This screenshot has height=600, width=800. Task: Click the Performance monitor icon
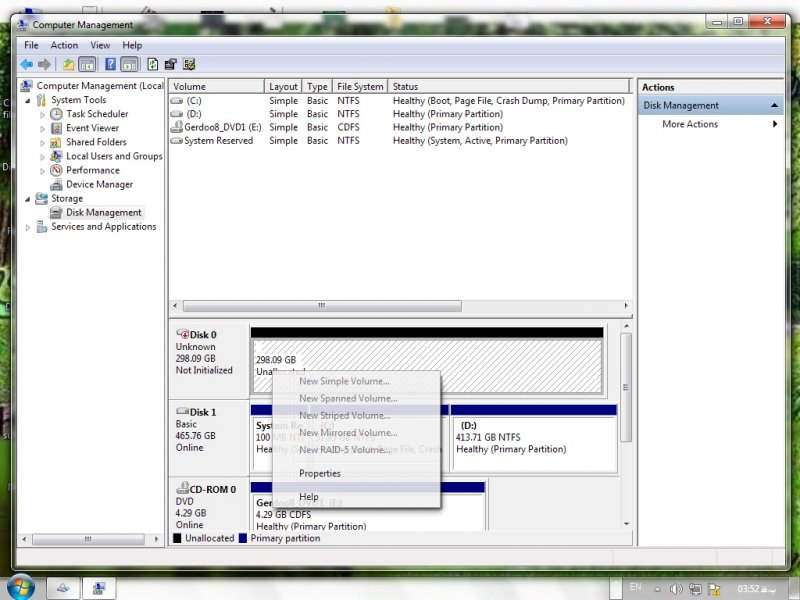point(56,170)
